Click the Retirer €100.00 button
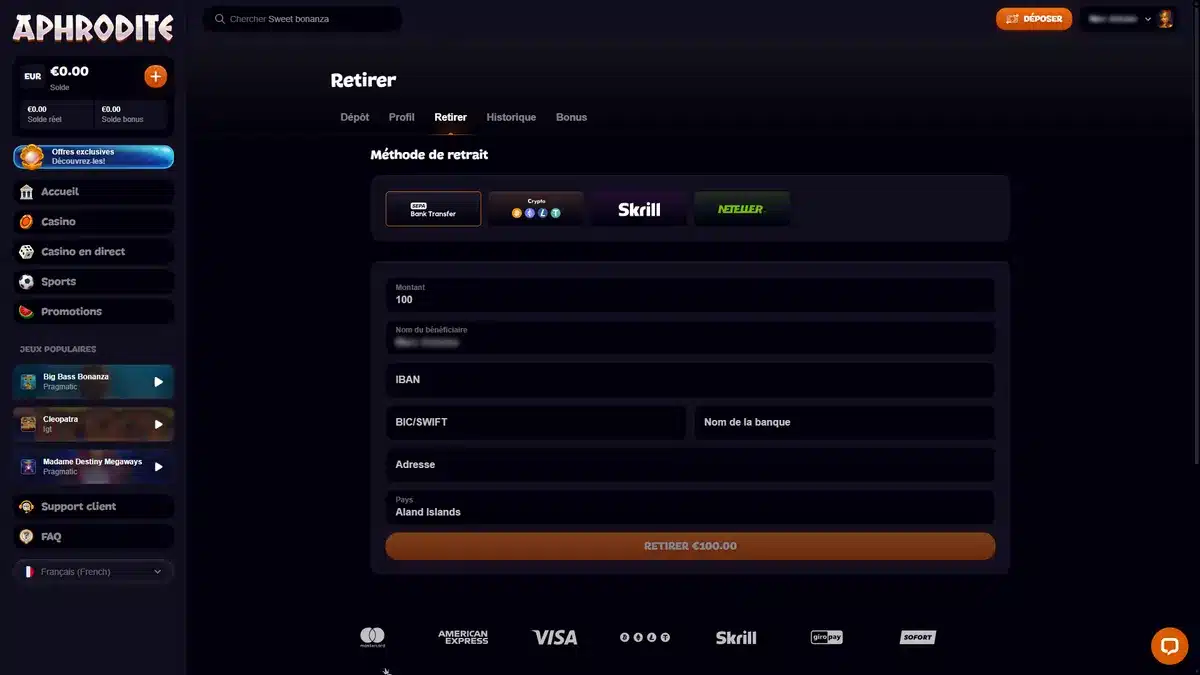This screenshot has width=1200, height=675. 690,546
